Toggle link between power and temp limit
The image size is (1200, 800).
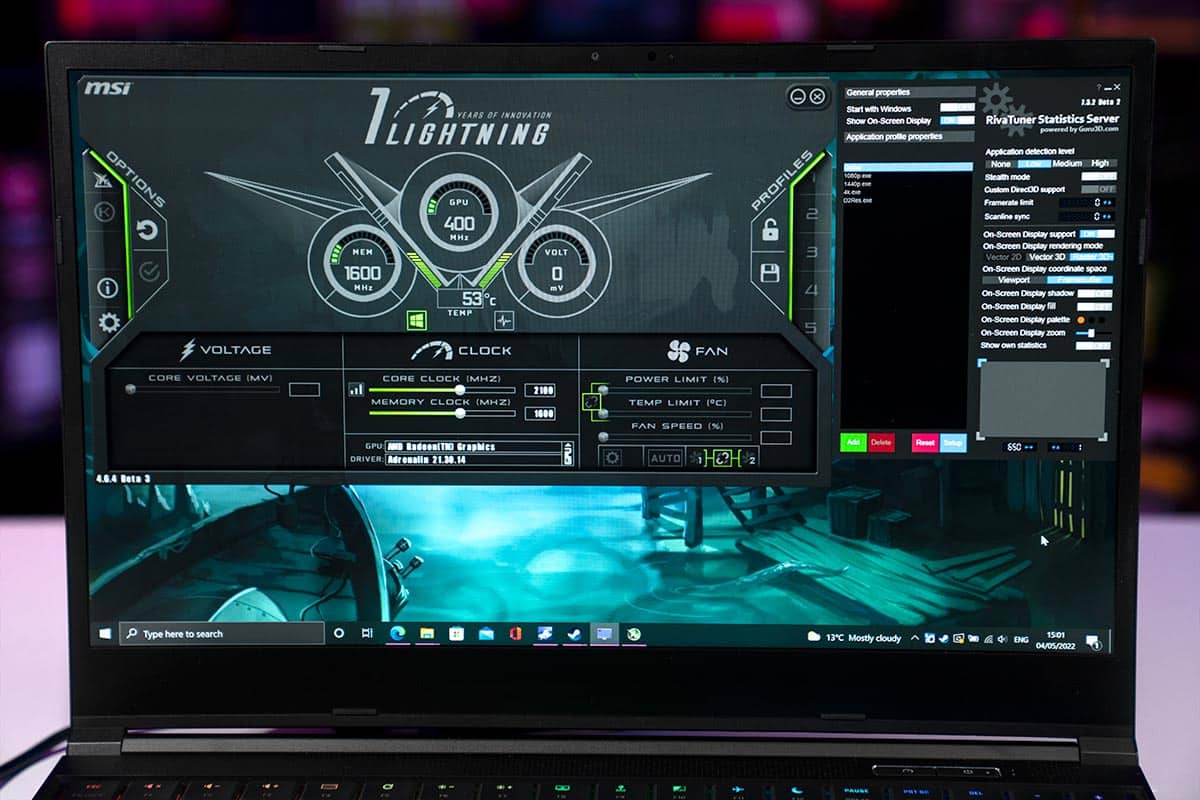point(591,401)
